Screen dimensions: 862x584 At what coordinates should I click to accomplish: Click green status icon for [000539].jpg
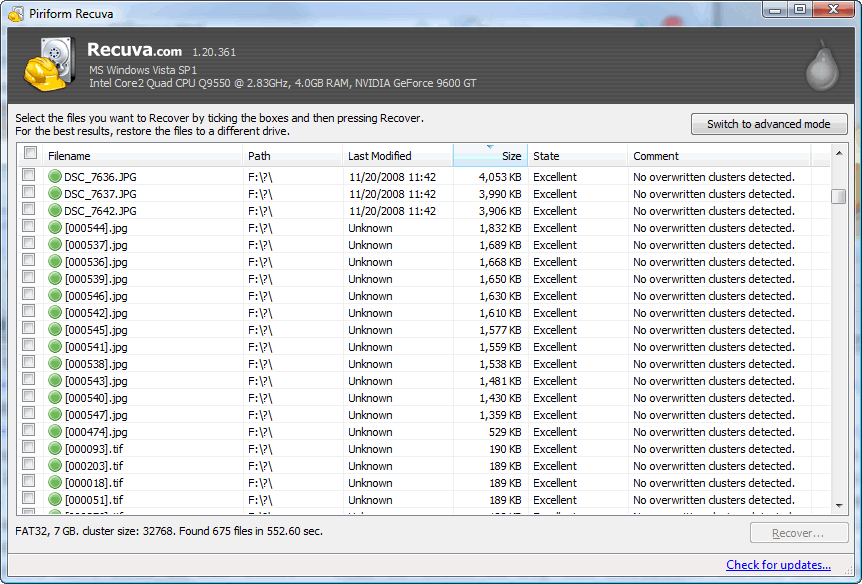[54, 279]
